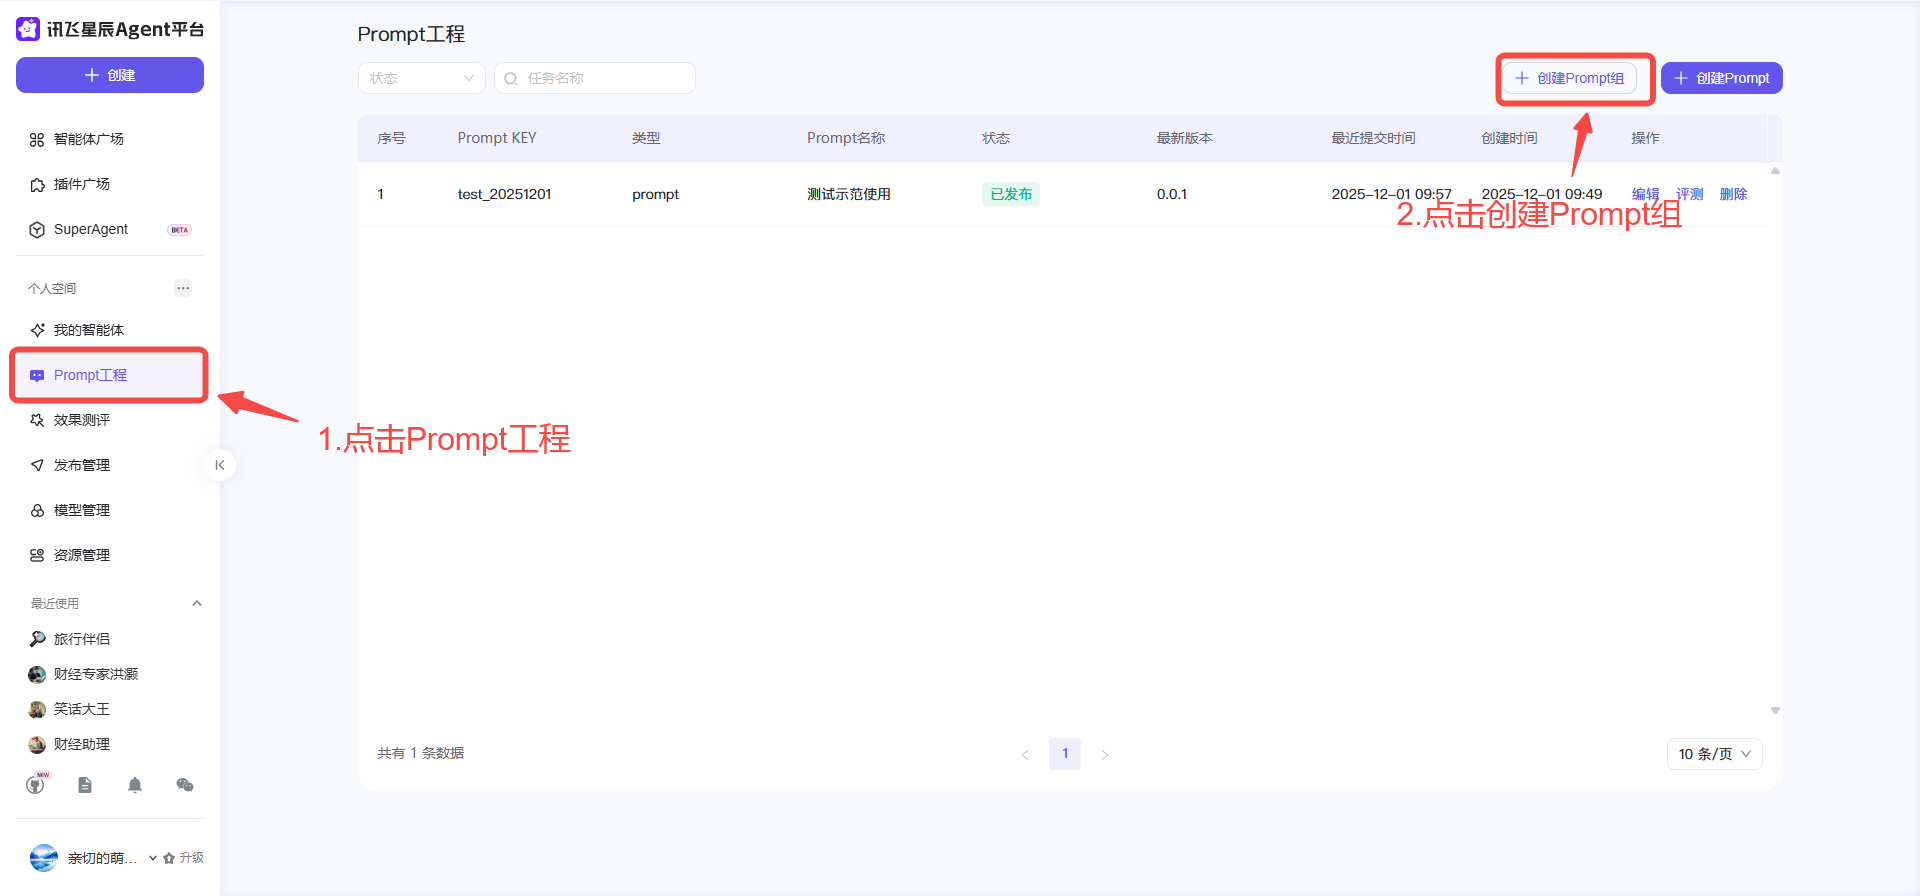Click the 个人空间 more options icon
Screen dimensions: 1920x896
click(183, 288)
